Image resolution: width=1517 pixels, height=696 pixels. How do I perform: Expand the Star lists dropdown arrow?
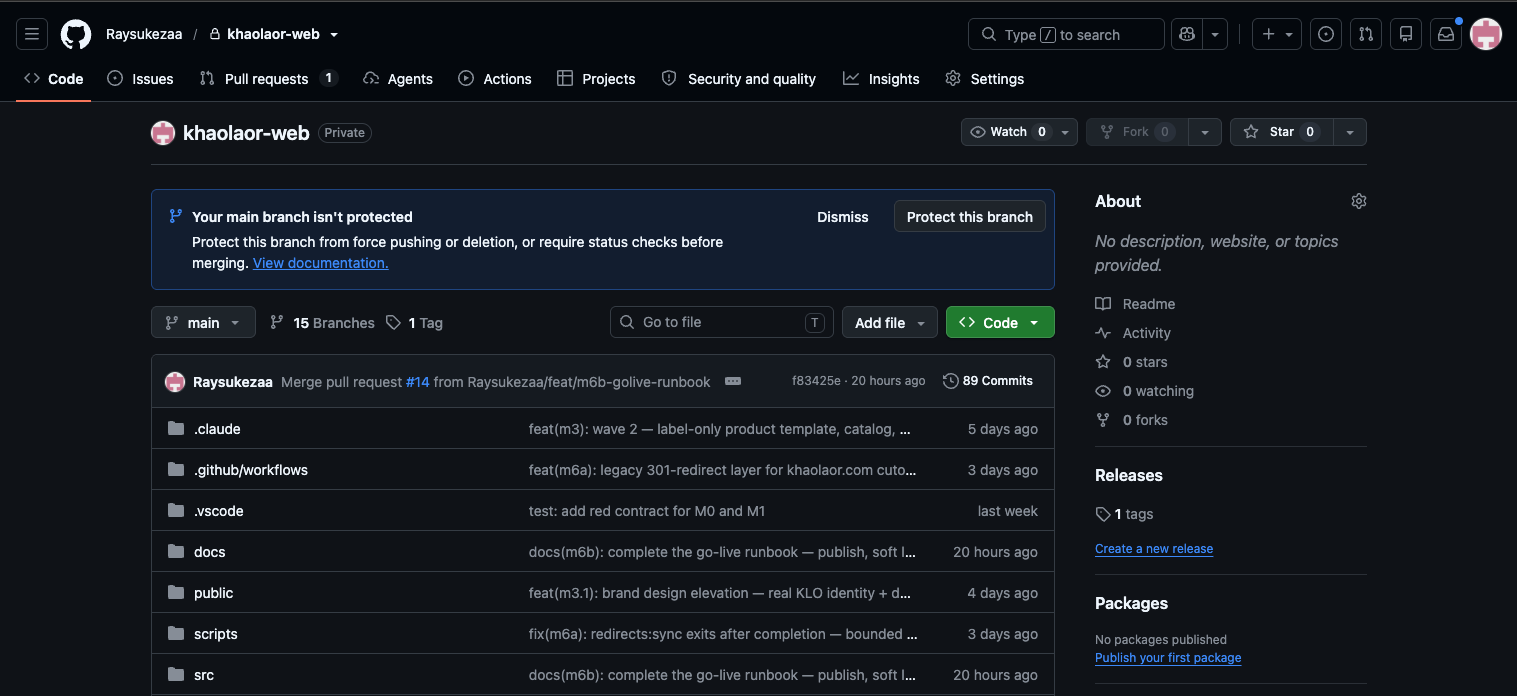[1350, 132]
